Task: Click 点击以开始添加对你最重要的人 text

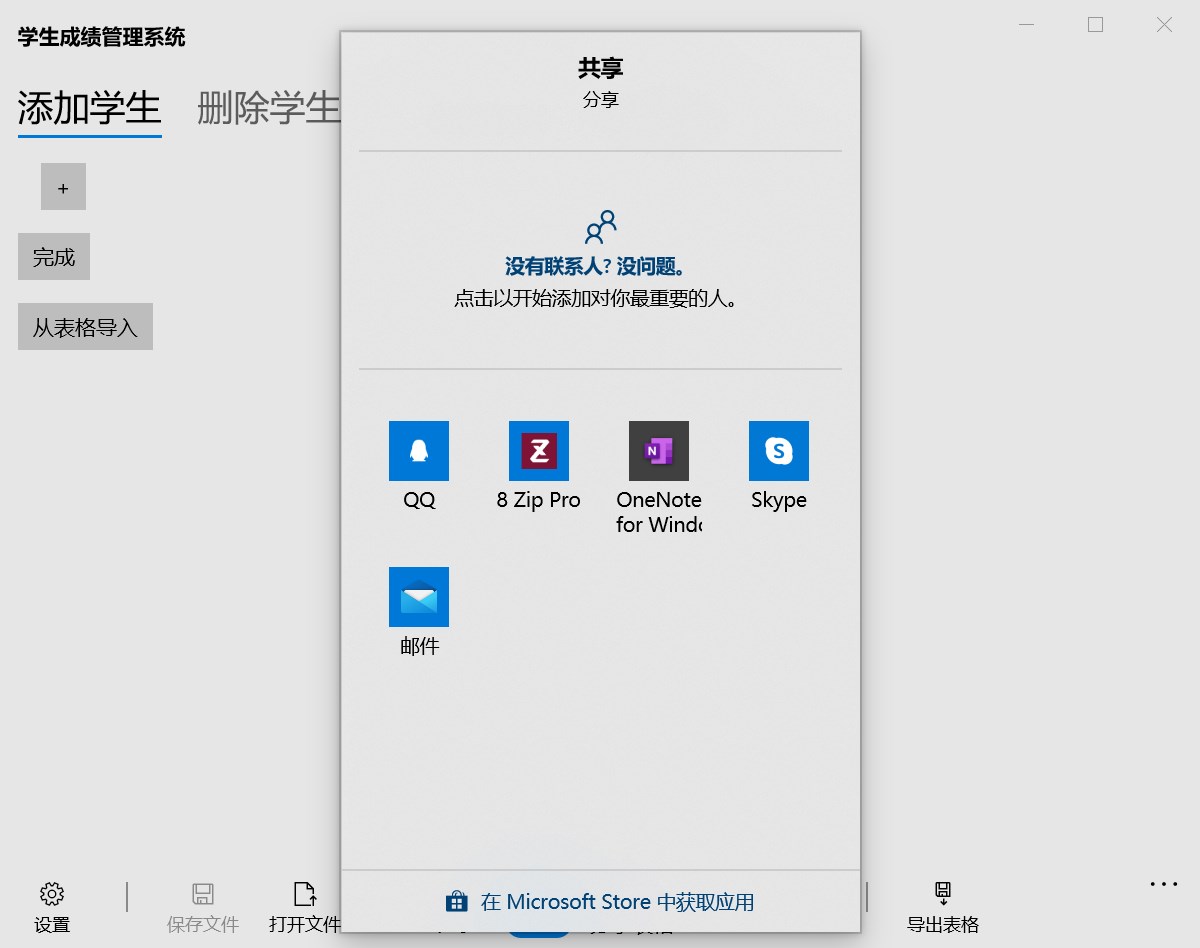Action: [599, 298]
